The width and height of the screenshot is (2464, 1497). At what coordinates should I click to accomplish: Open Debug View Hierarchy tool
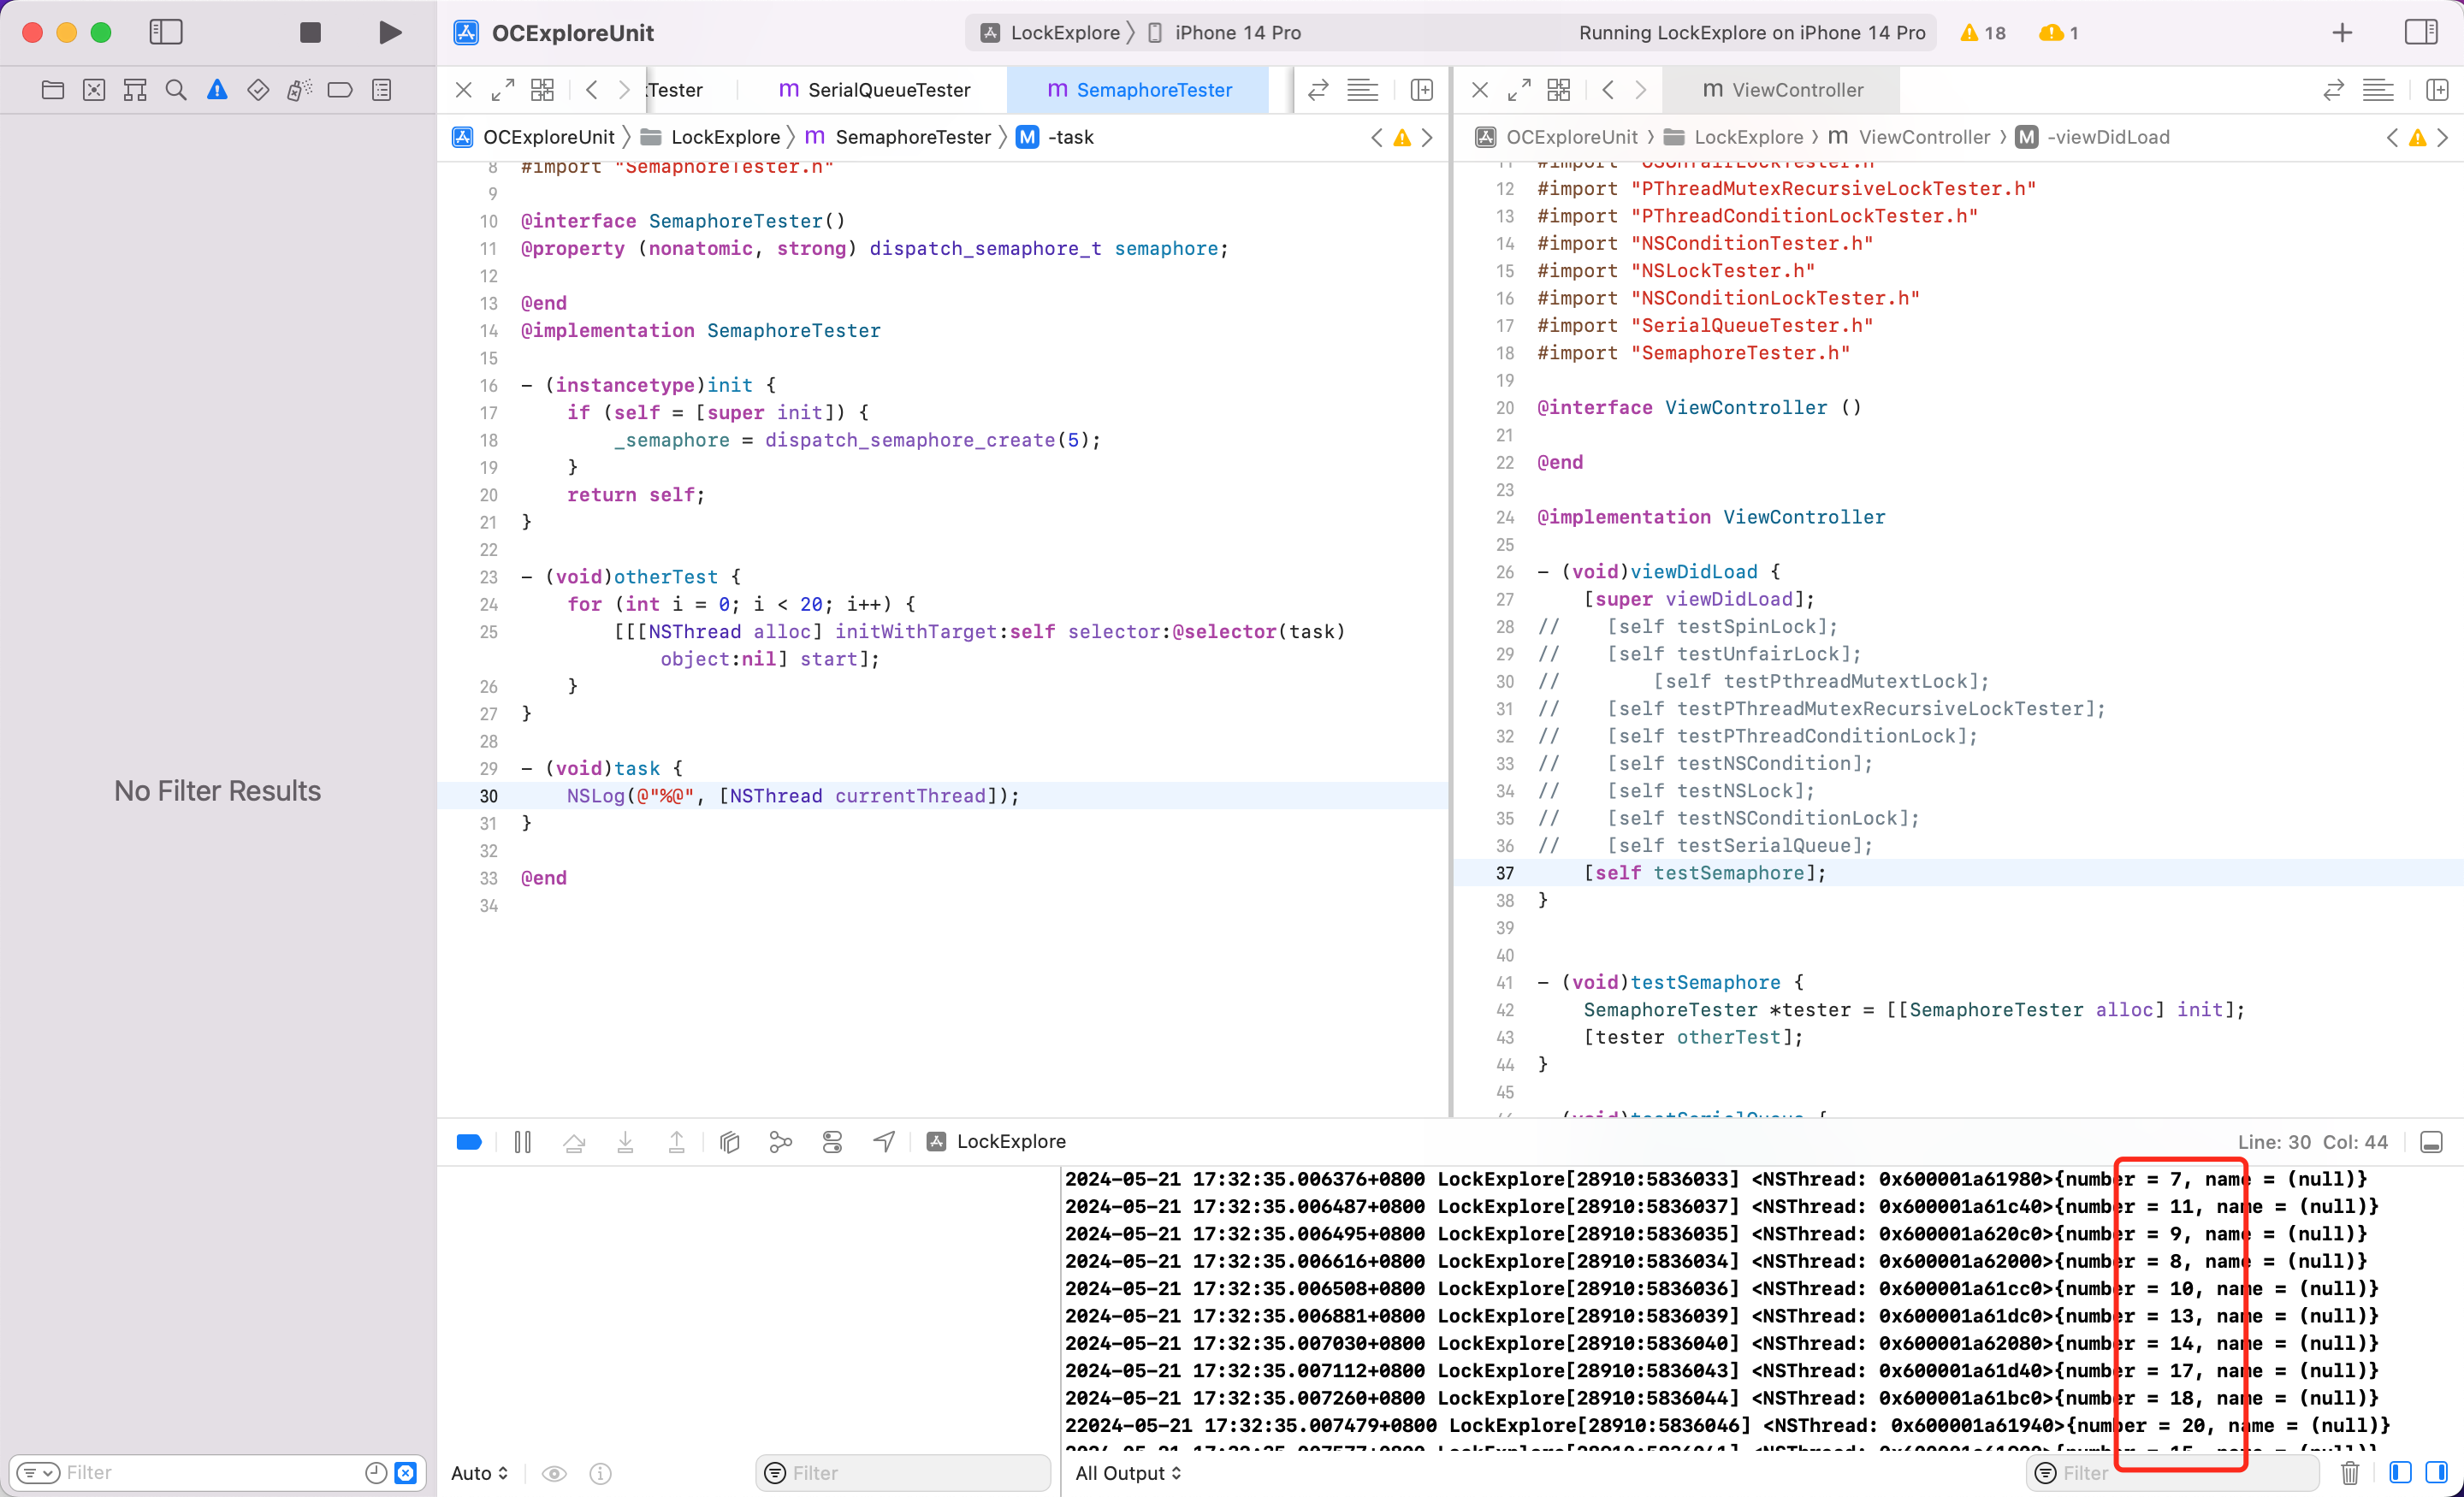coord(729,1142)
